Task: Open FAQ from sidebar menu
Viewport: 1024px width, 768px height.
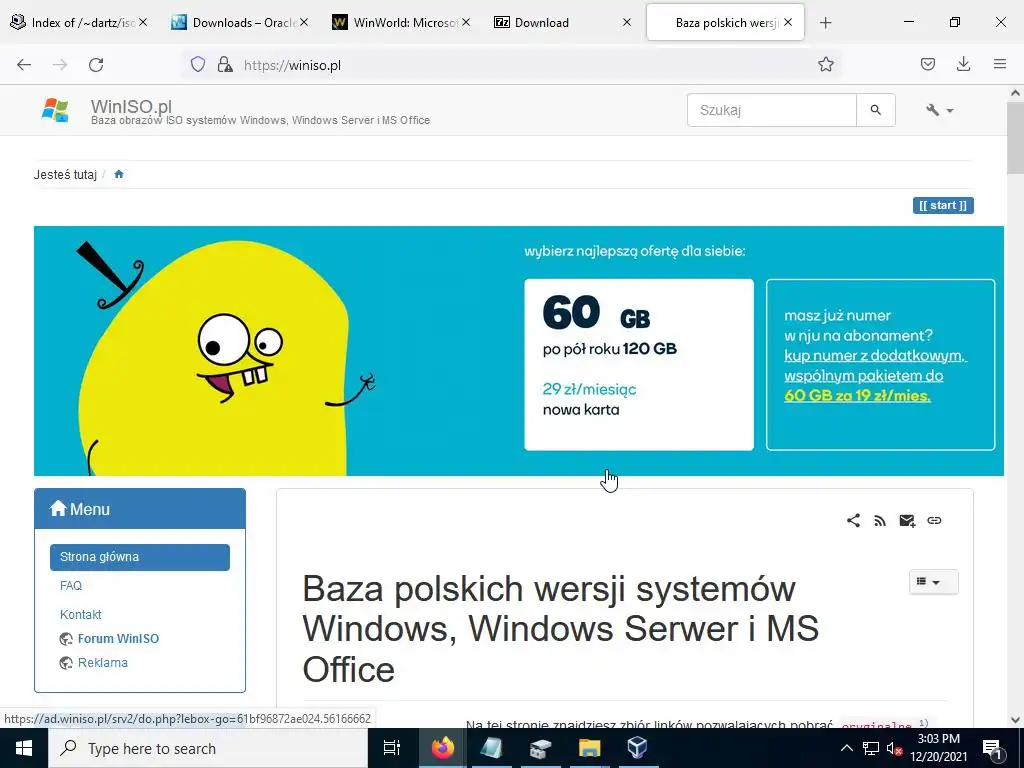Action: tap(71, 586)
